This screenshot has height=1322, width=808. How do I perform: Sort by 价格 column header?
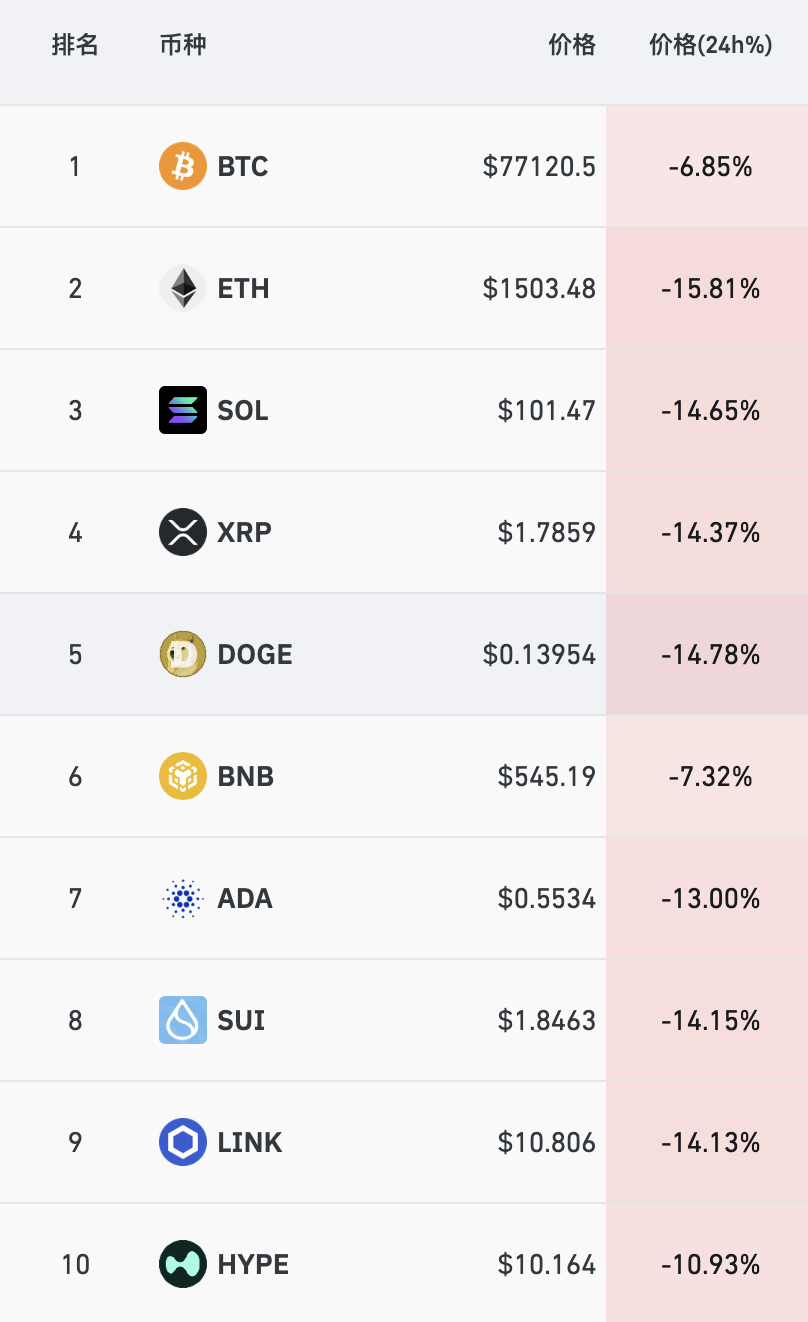[572, 45]
